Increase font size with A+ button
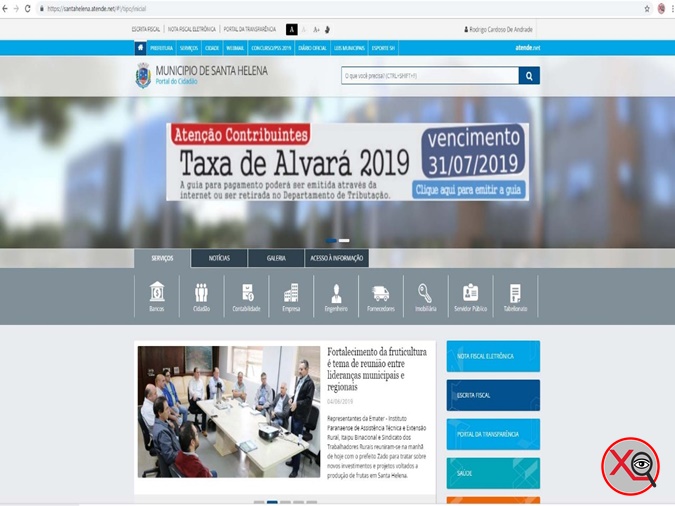 (317, 30)
